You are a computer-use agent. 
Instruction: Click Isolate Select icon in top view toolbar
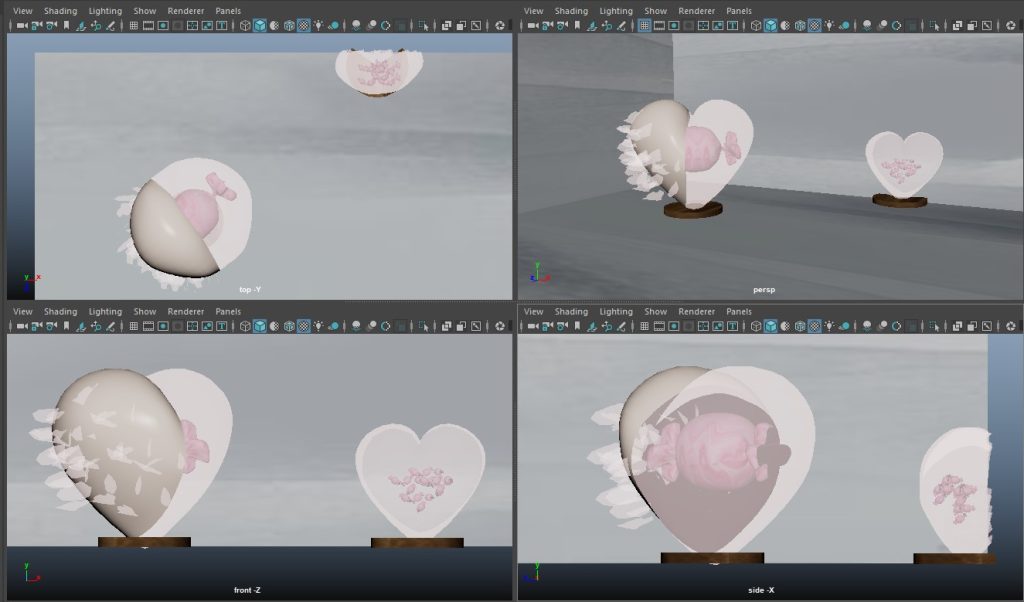[x=424, y=25]
